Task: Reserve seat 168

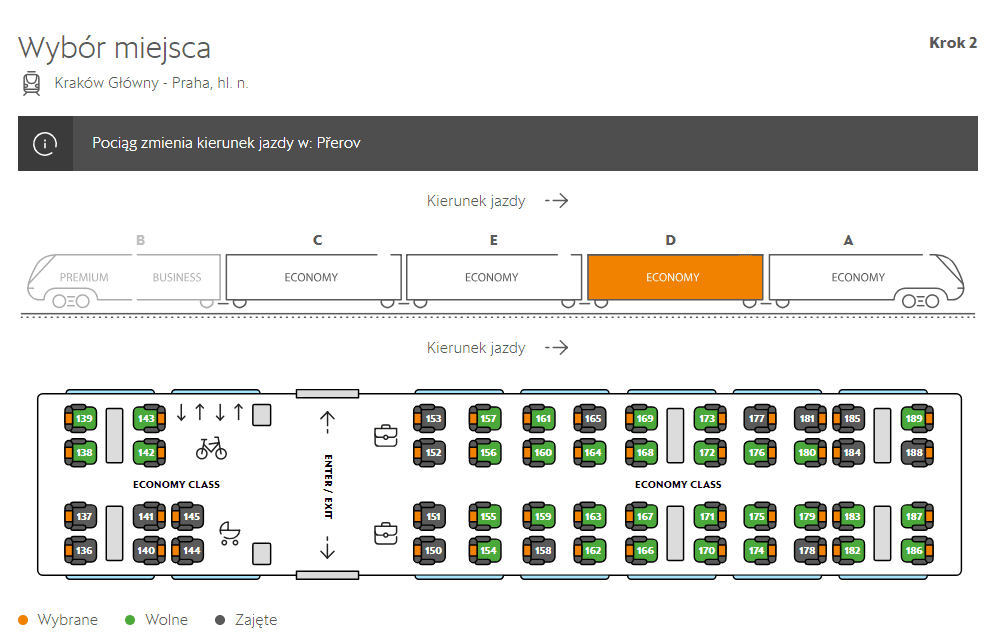Action: [642, 452]
